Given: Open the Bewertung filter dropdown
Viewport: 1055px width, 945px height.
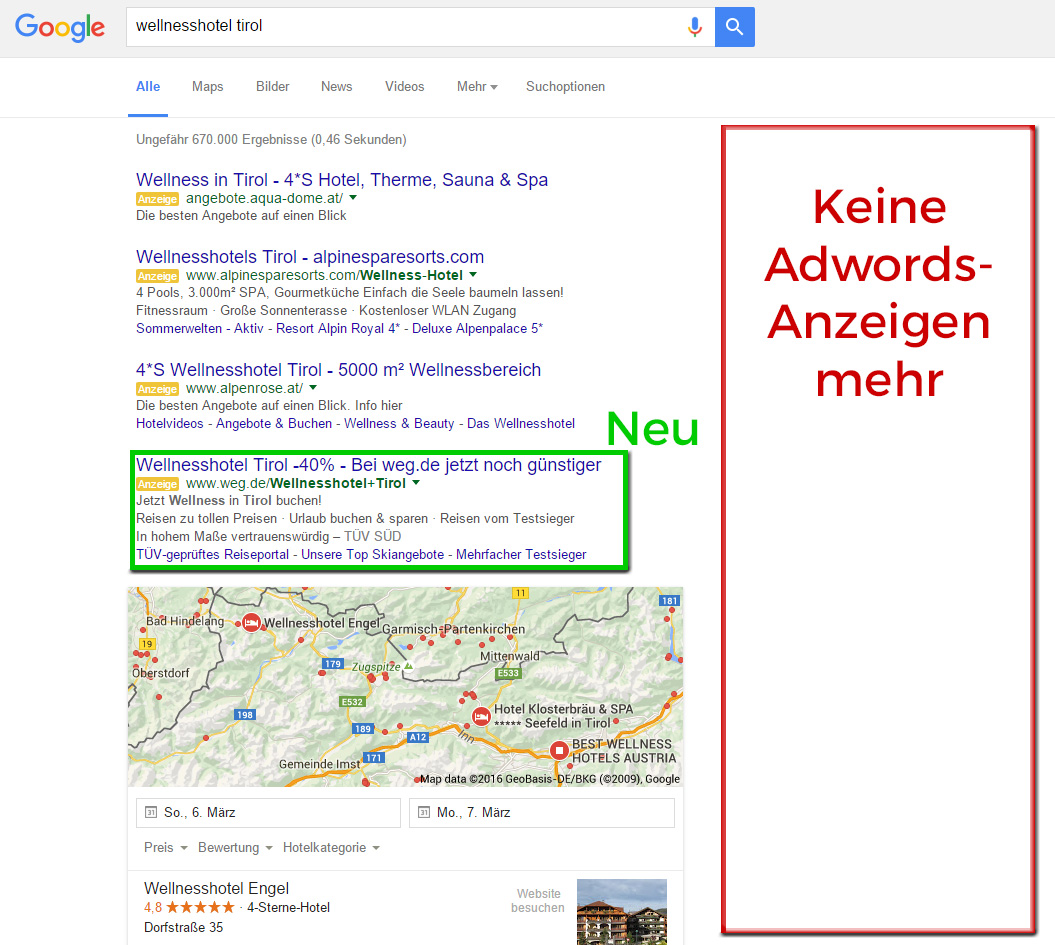Looking at the screenshot, I should click(x=235, y=847).
